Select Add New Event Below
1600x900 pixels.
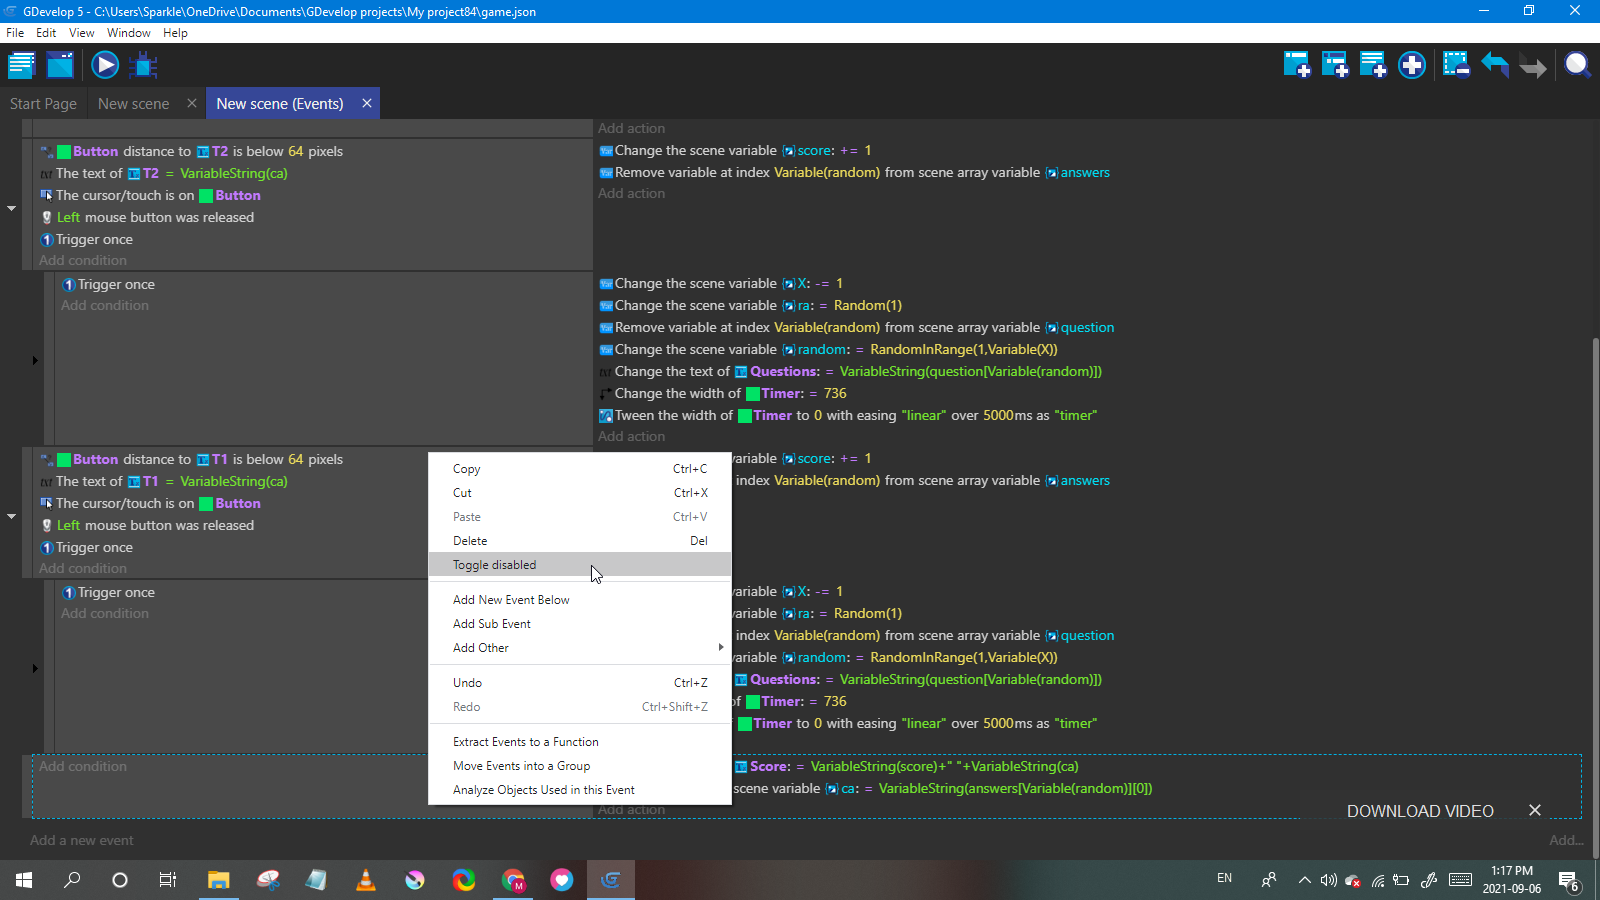pos(580,600)
